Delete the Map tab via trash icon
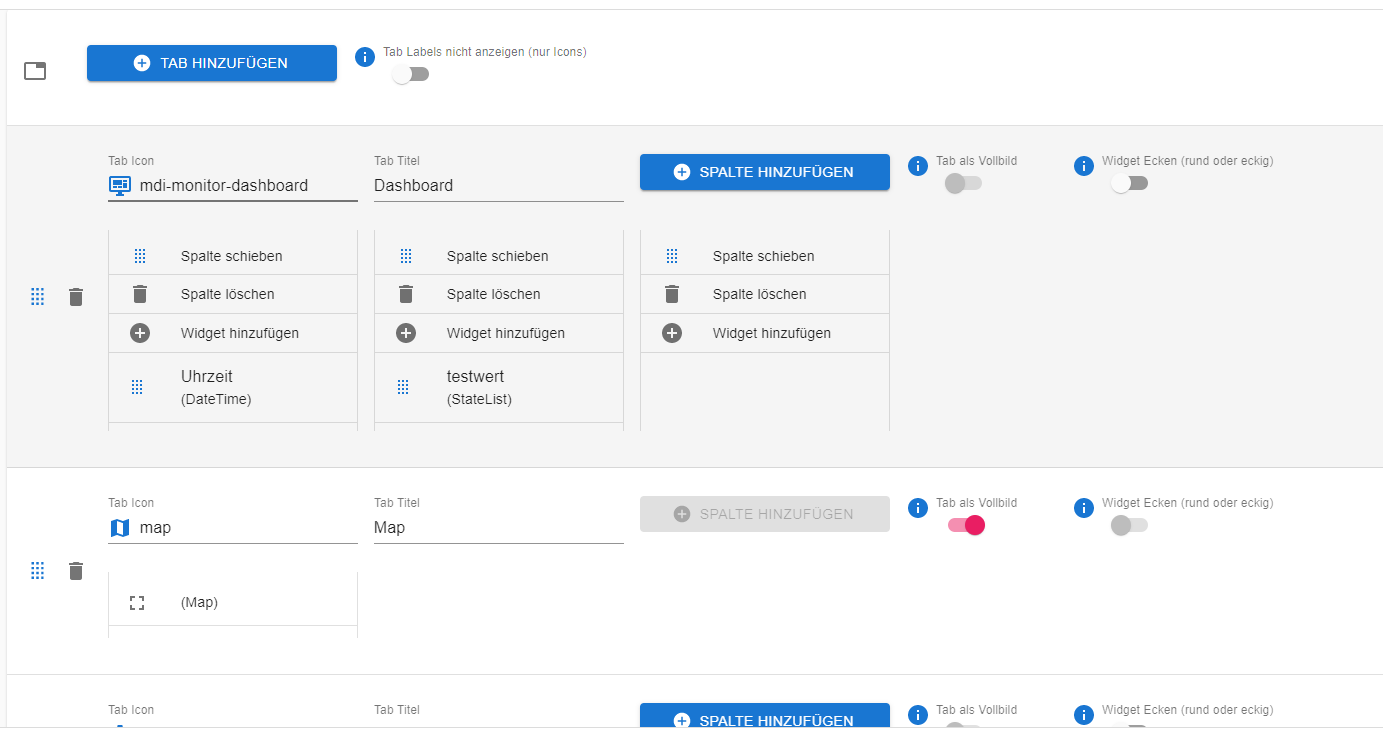The height and width of the screenshot is (739, 1383). (76, 571)
